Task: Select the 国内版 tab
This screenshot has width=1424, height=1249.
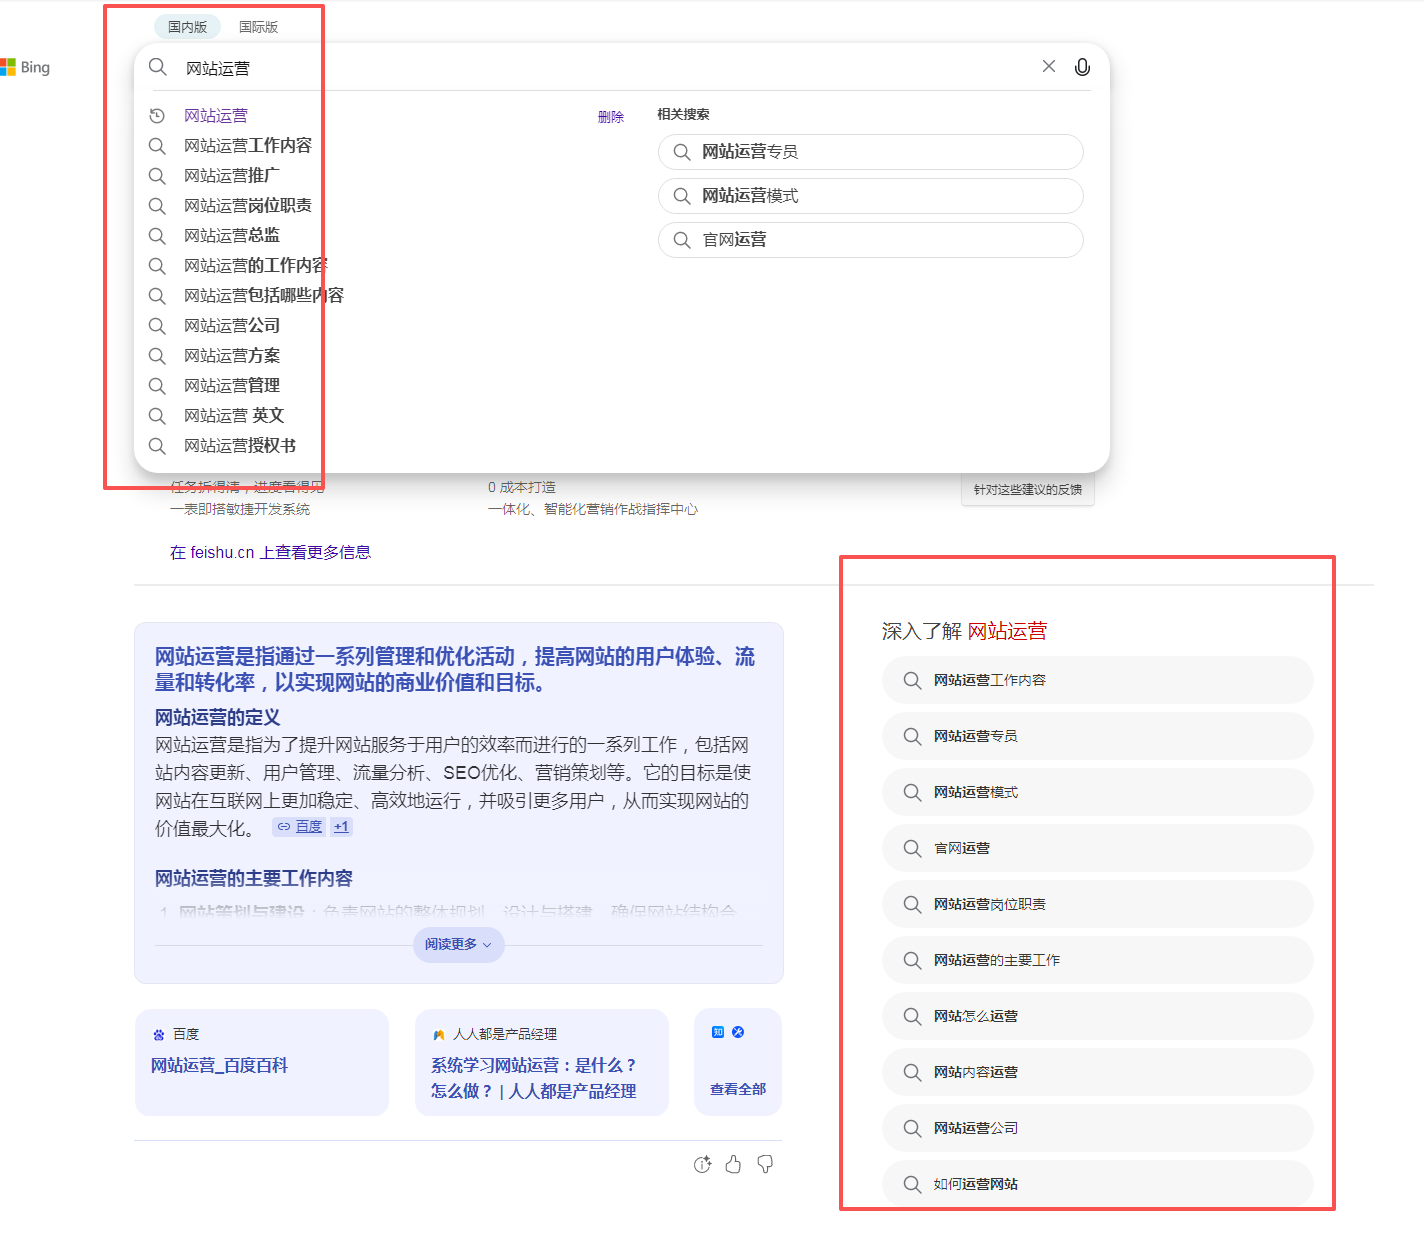Action: coord(187,26)
